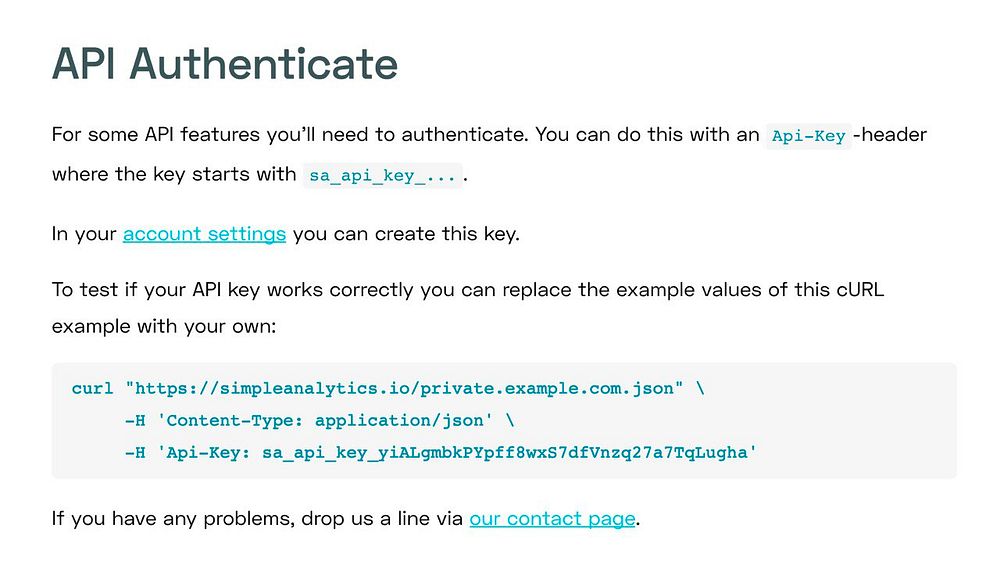The width and height of the screenshot is (1000, 586).
Task: Click the text example with your own
Action: [x=164, y=326]
